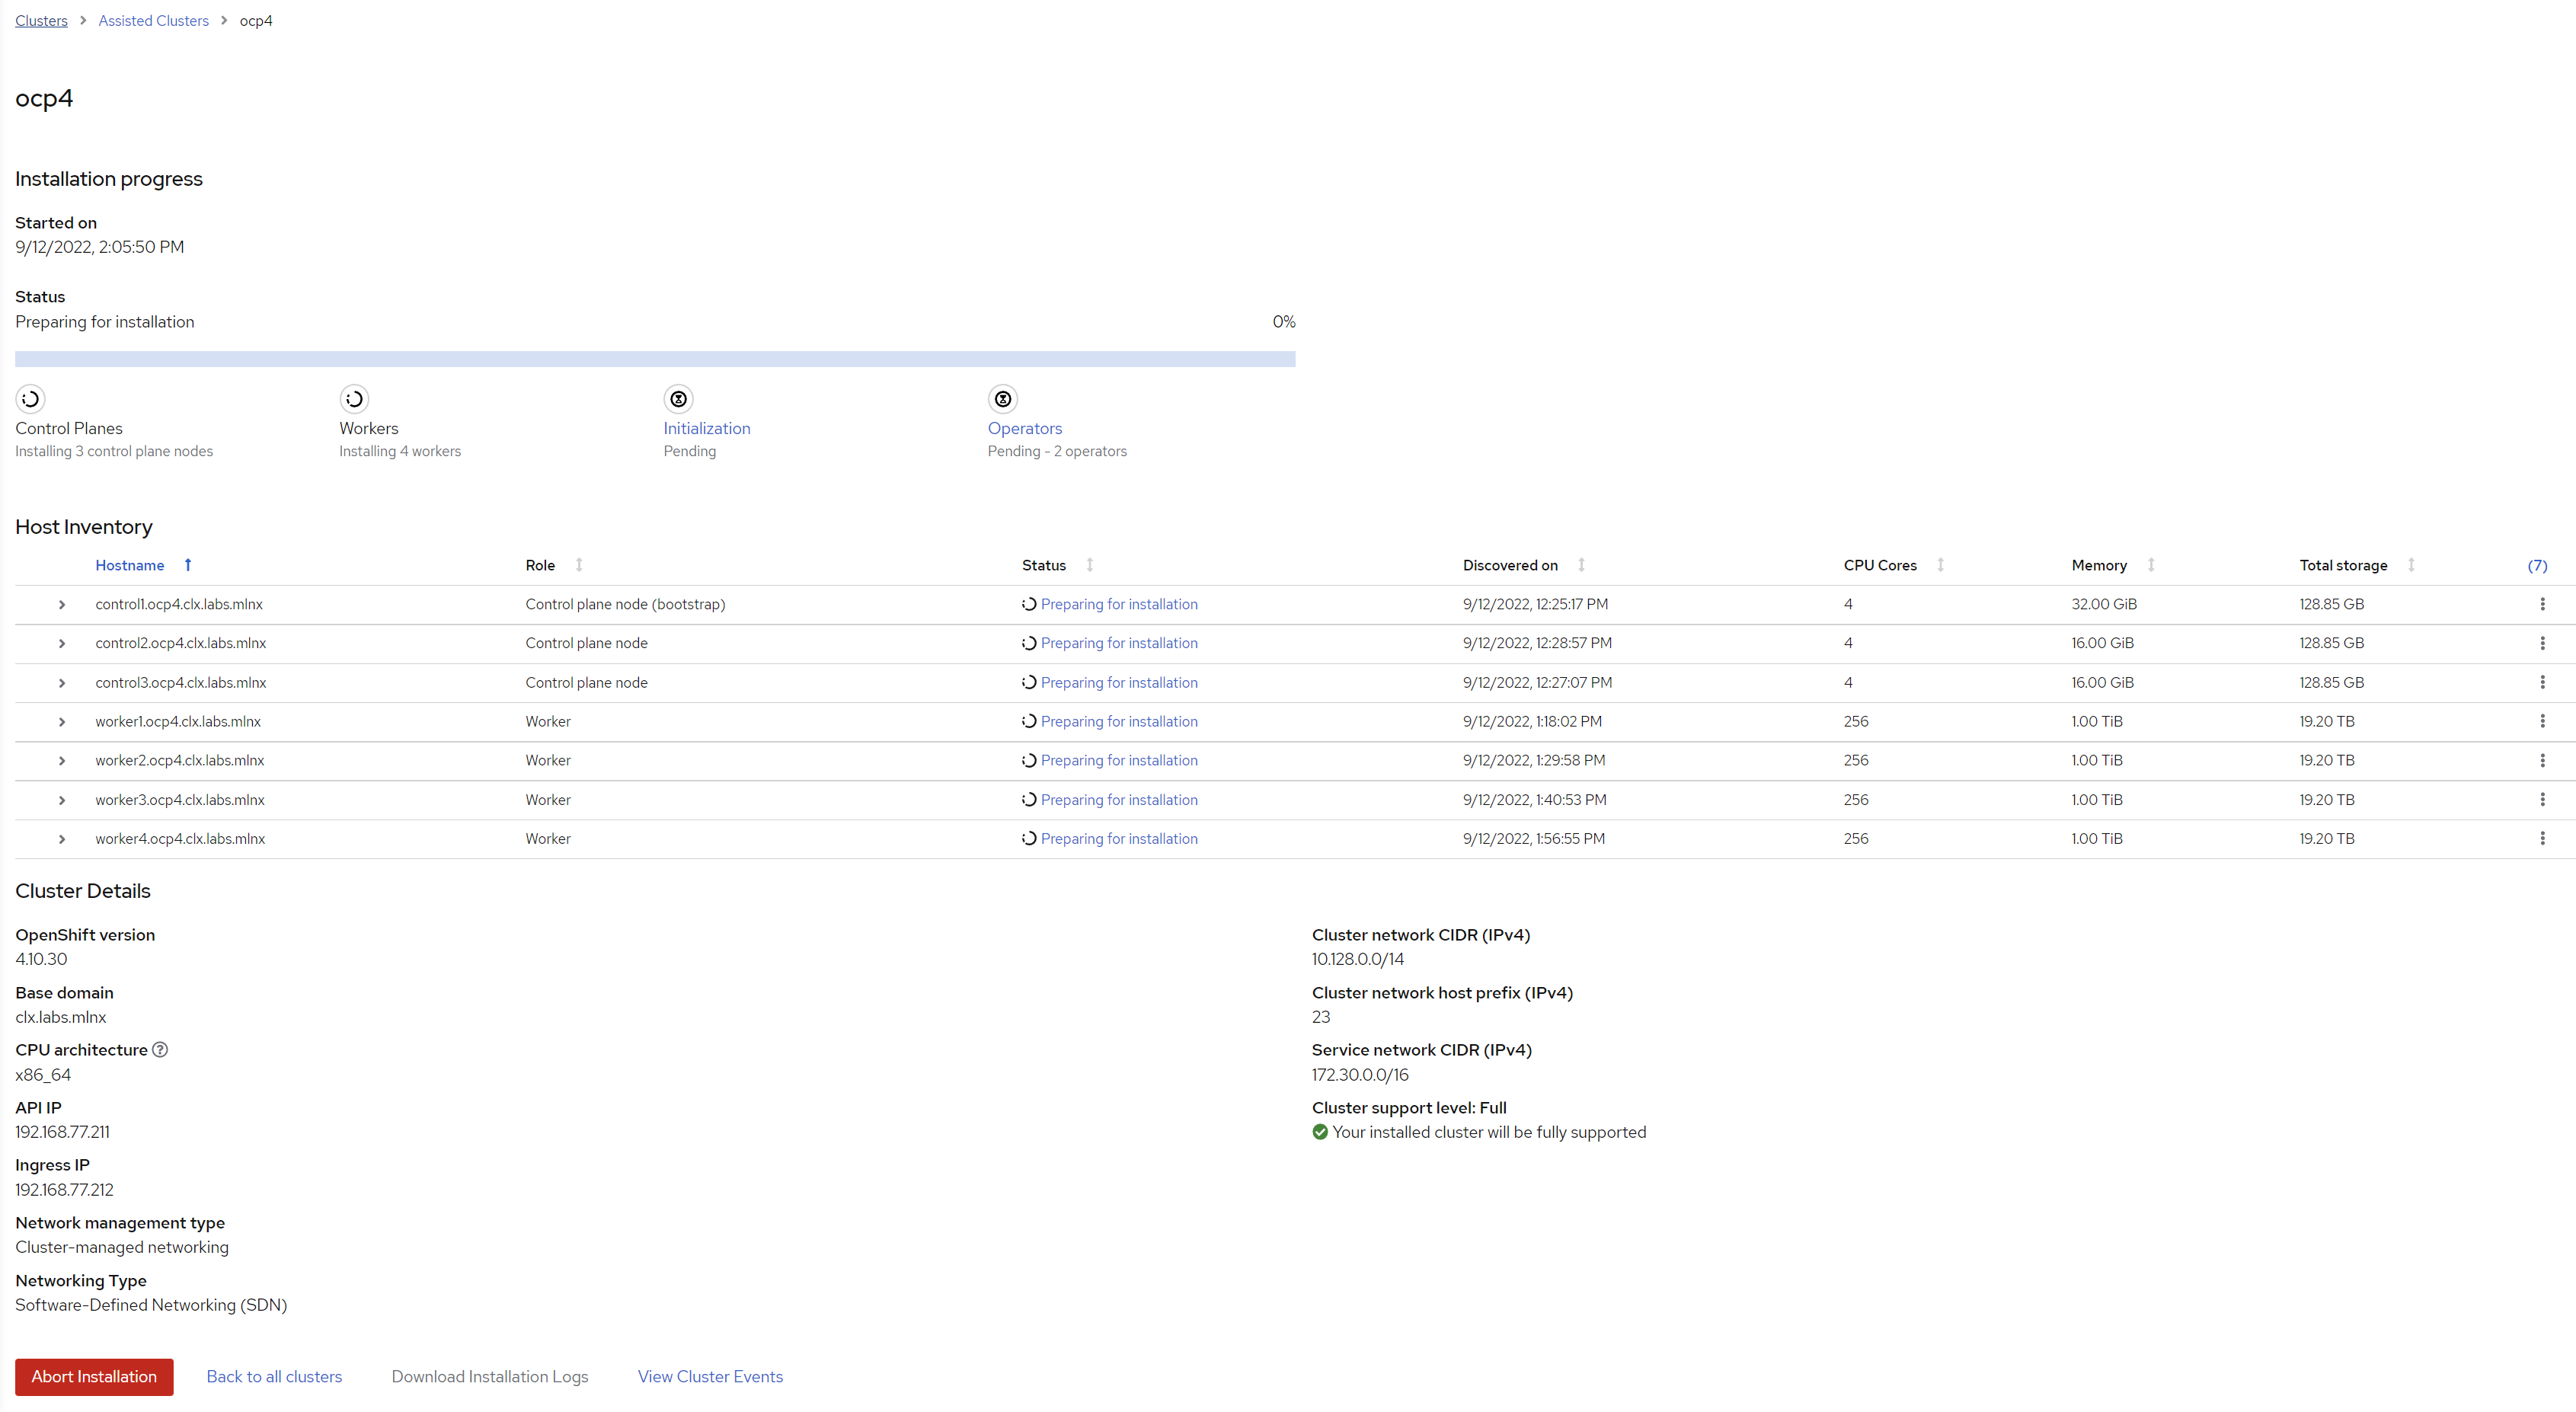Select OpenShift version value 4.10.30

tap(41, 959)
